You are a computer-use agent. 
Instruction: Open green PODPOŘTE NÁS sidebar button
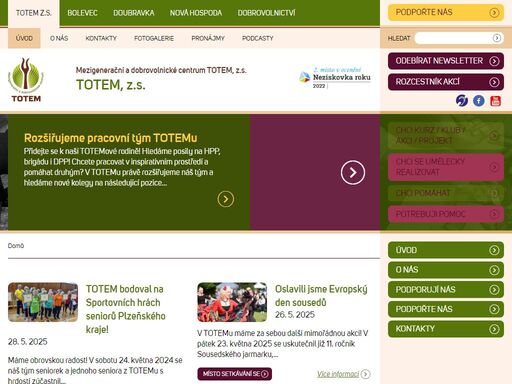(446, 309)
